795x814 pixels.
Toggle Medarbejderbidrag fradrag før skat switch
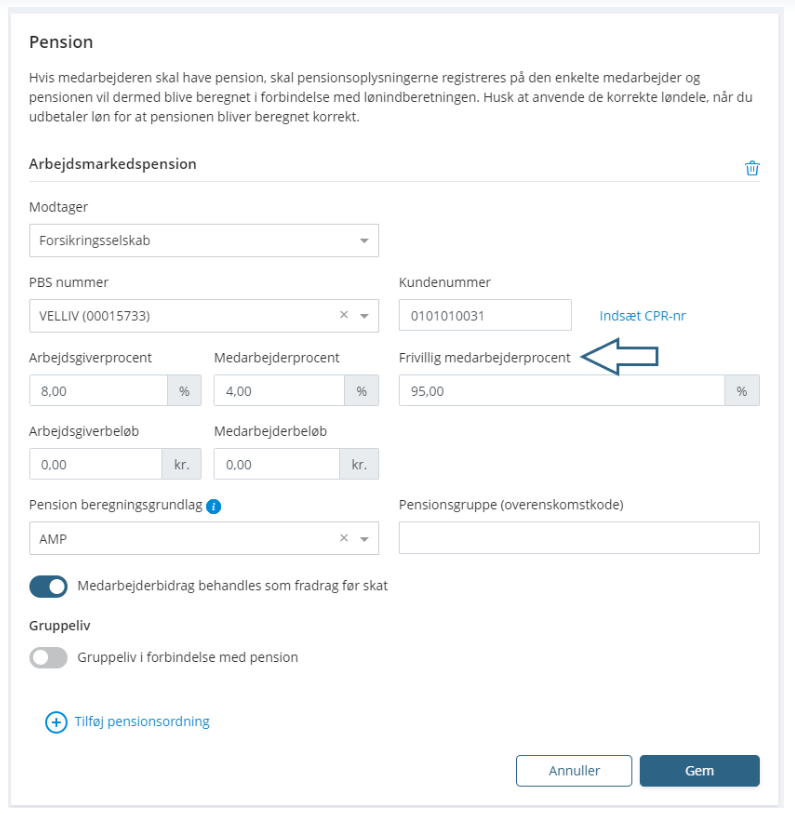click(x=48, y=586)
